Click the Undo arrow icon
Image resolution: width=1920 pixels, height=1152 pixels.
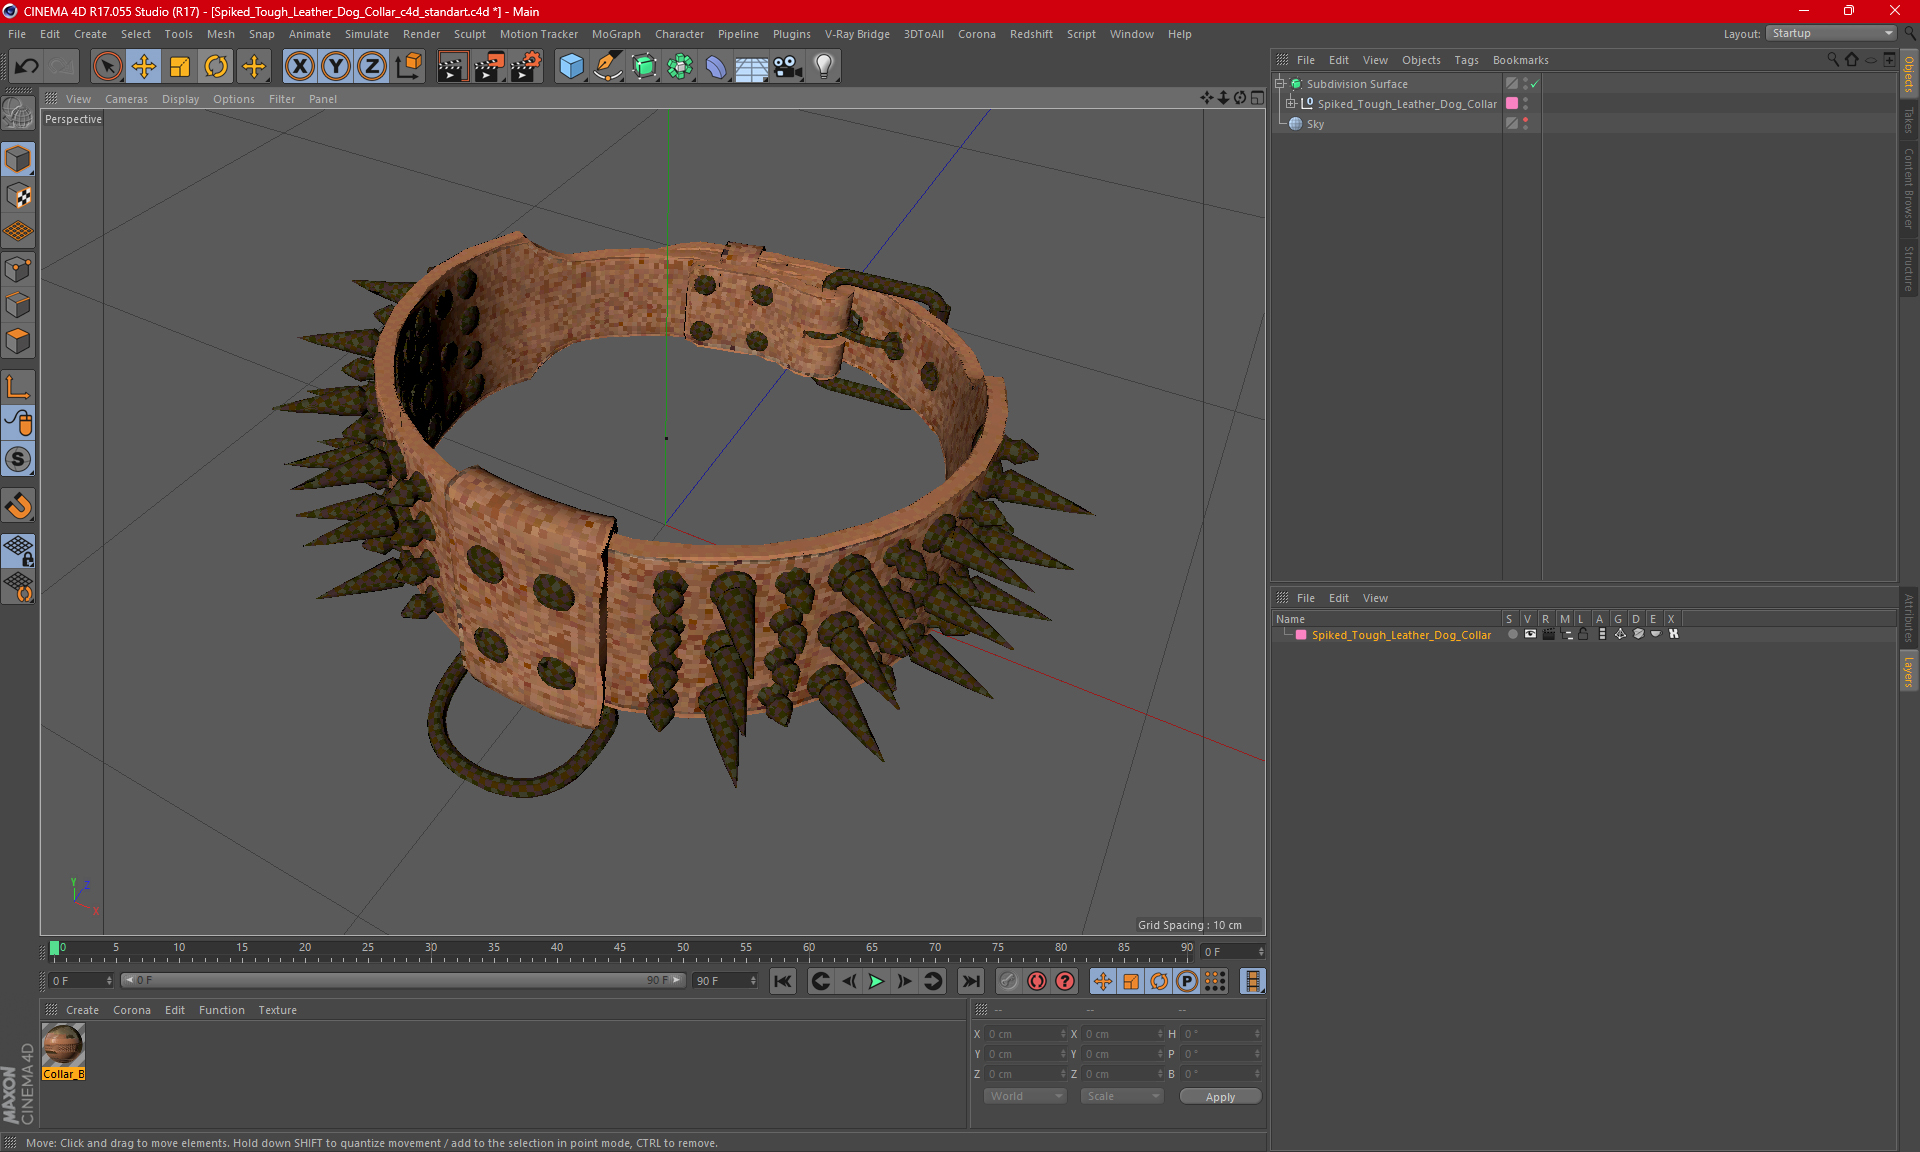pos(26,67)
